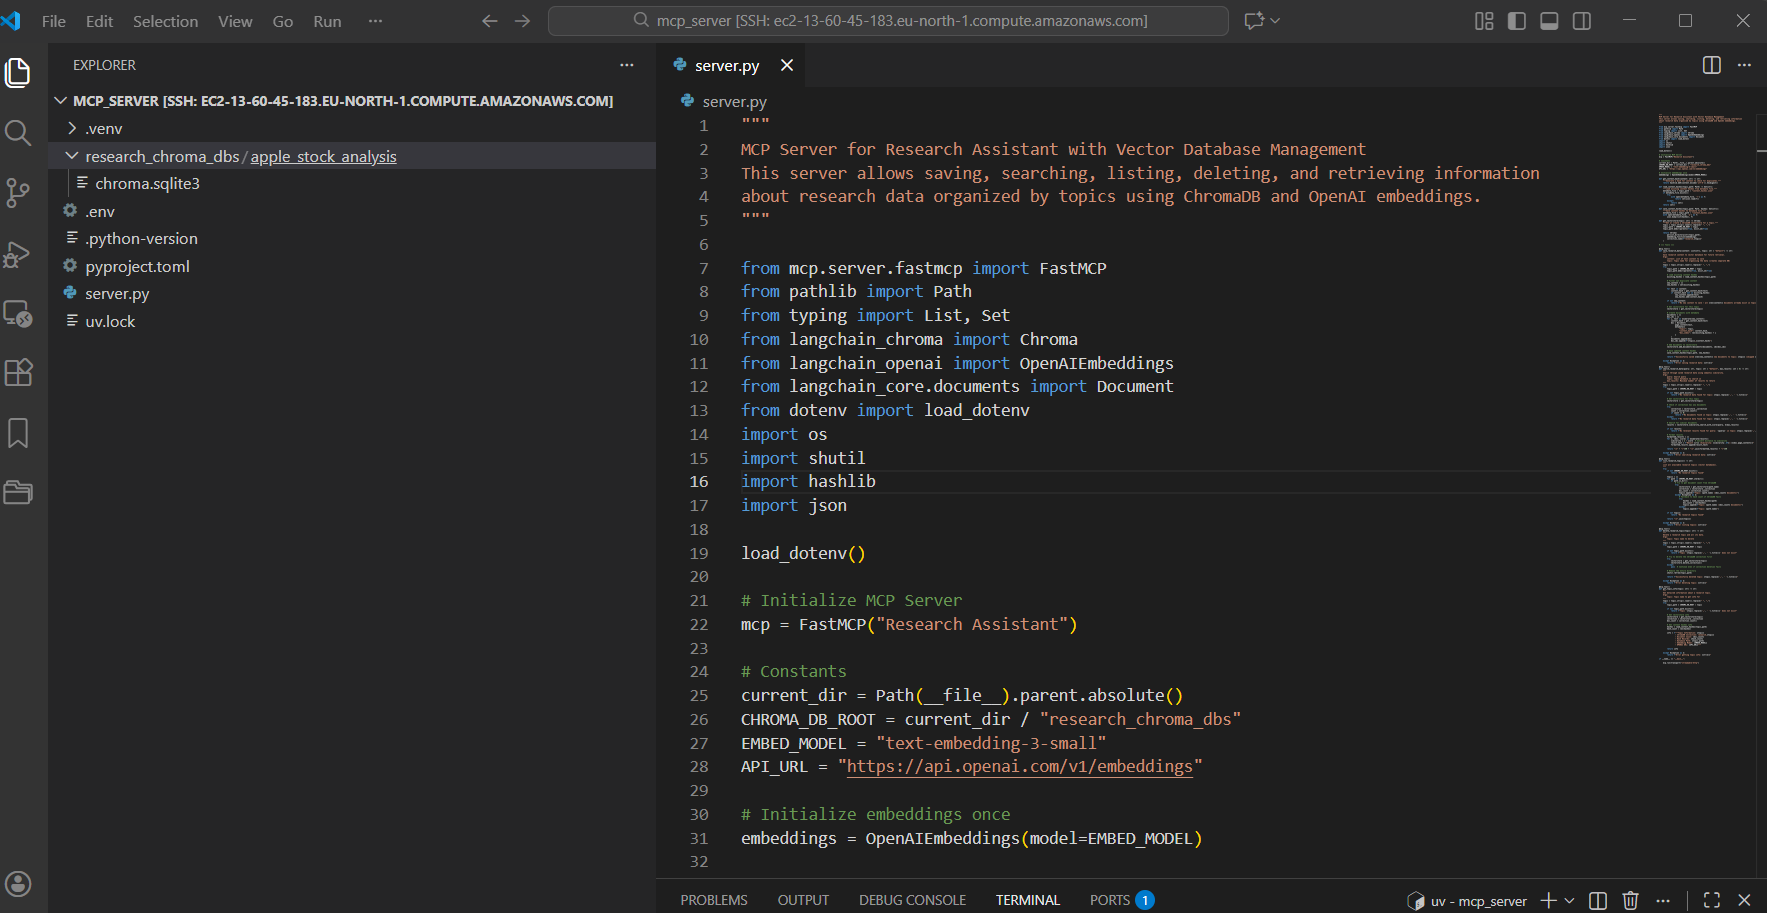Screen dimensions: 1767x913
Task: Open terminal panel More Actions ellipsis
Action: pyautogui.click(x=1663, y=900)
